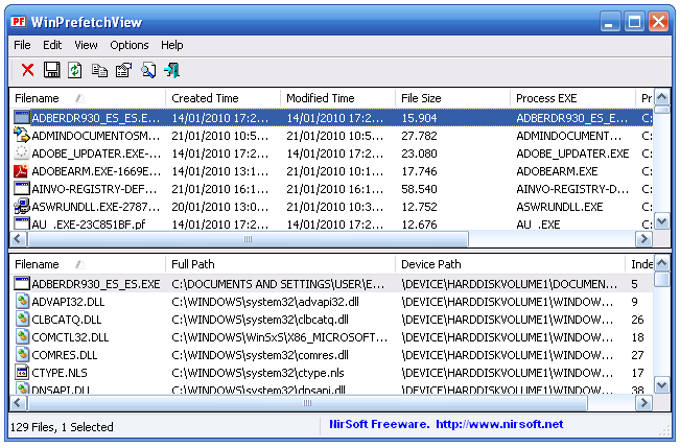The width and height of the screenshot is (680, 448).
Task: Click lower pane scroll up arrow
Action: click(x=662, y=263)
